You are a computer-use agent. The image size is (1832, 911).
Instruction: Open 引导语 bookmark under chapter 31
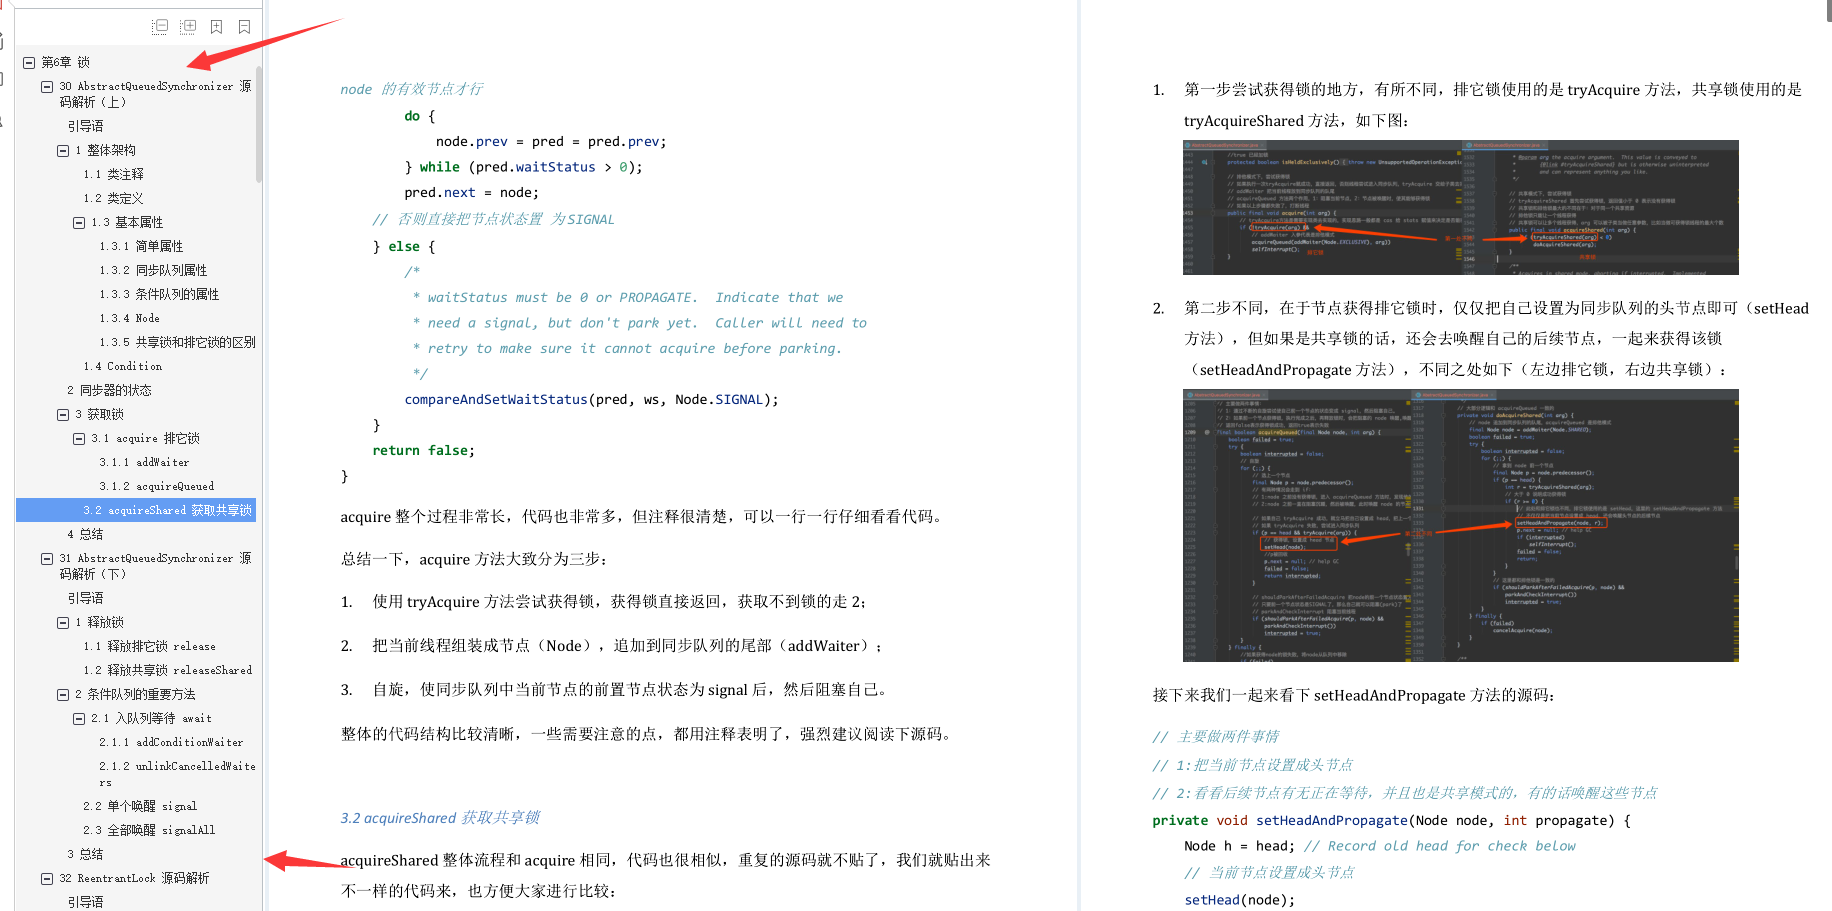click(85, 598)
